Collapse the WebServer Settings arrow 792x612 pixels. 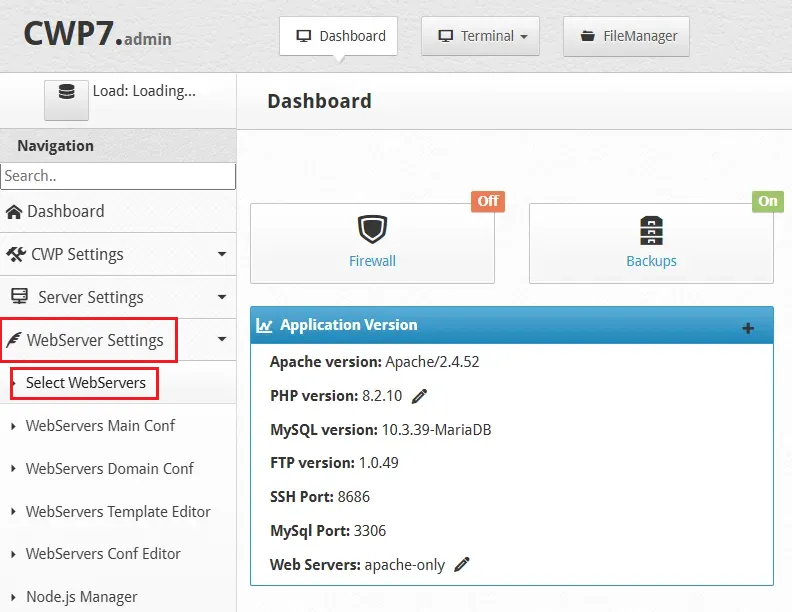[x=222, y=339]
